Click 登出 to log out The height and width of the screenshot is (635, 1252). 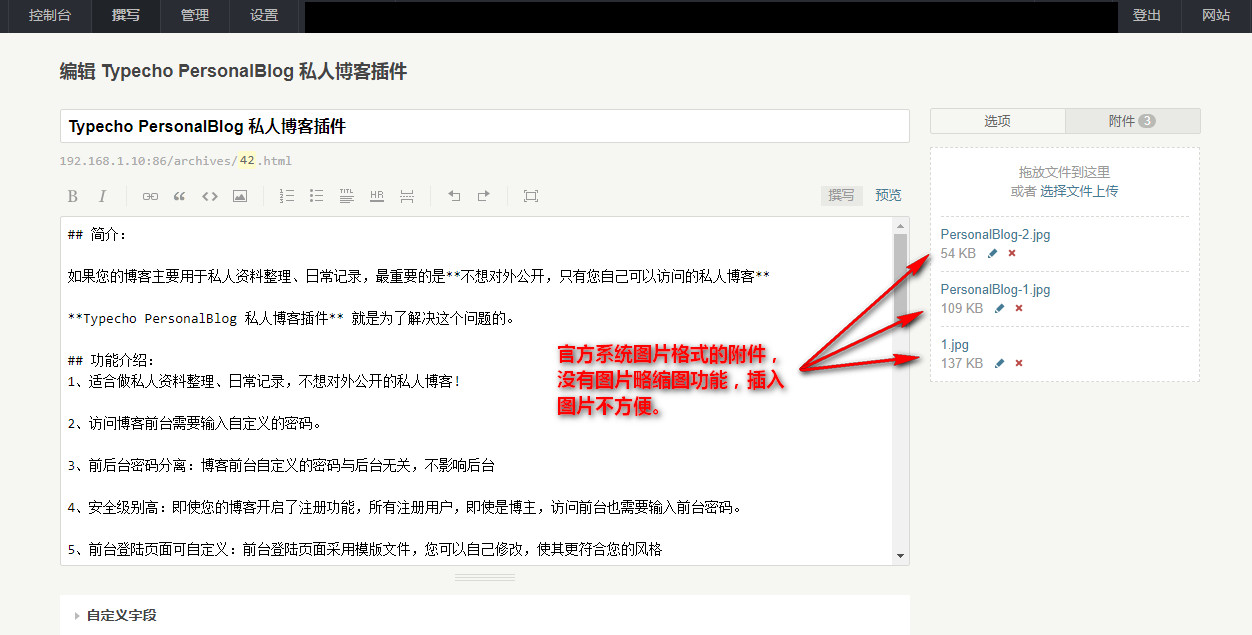(1147, 16)
